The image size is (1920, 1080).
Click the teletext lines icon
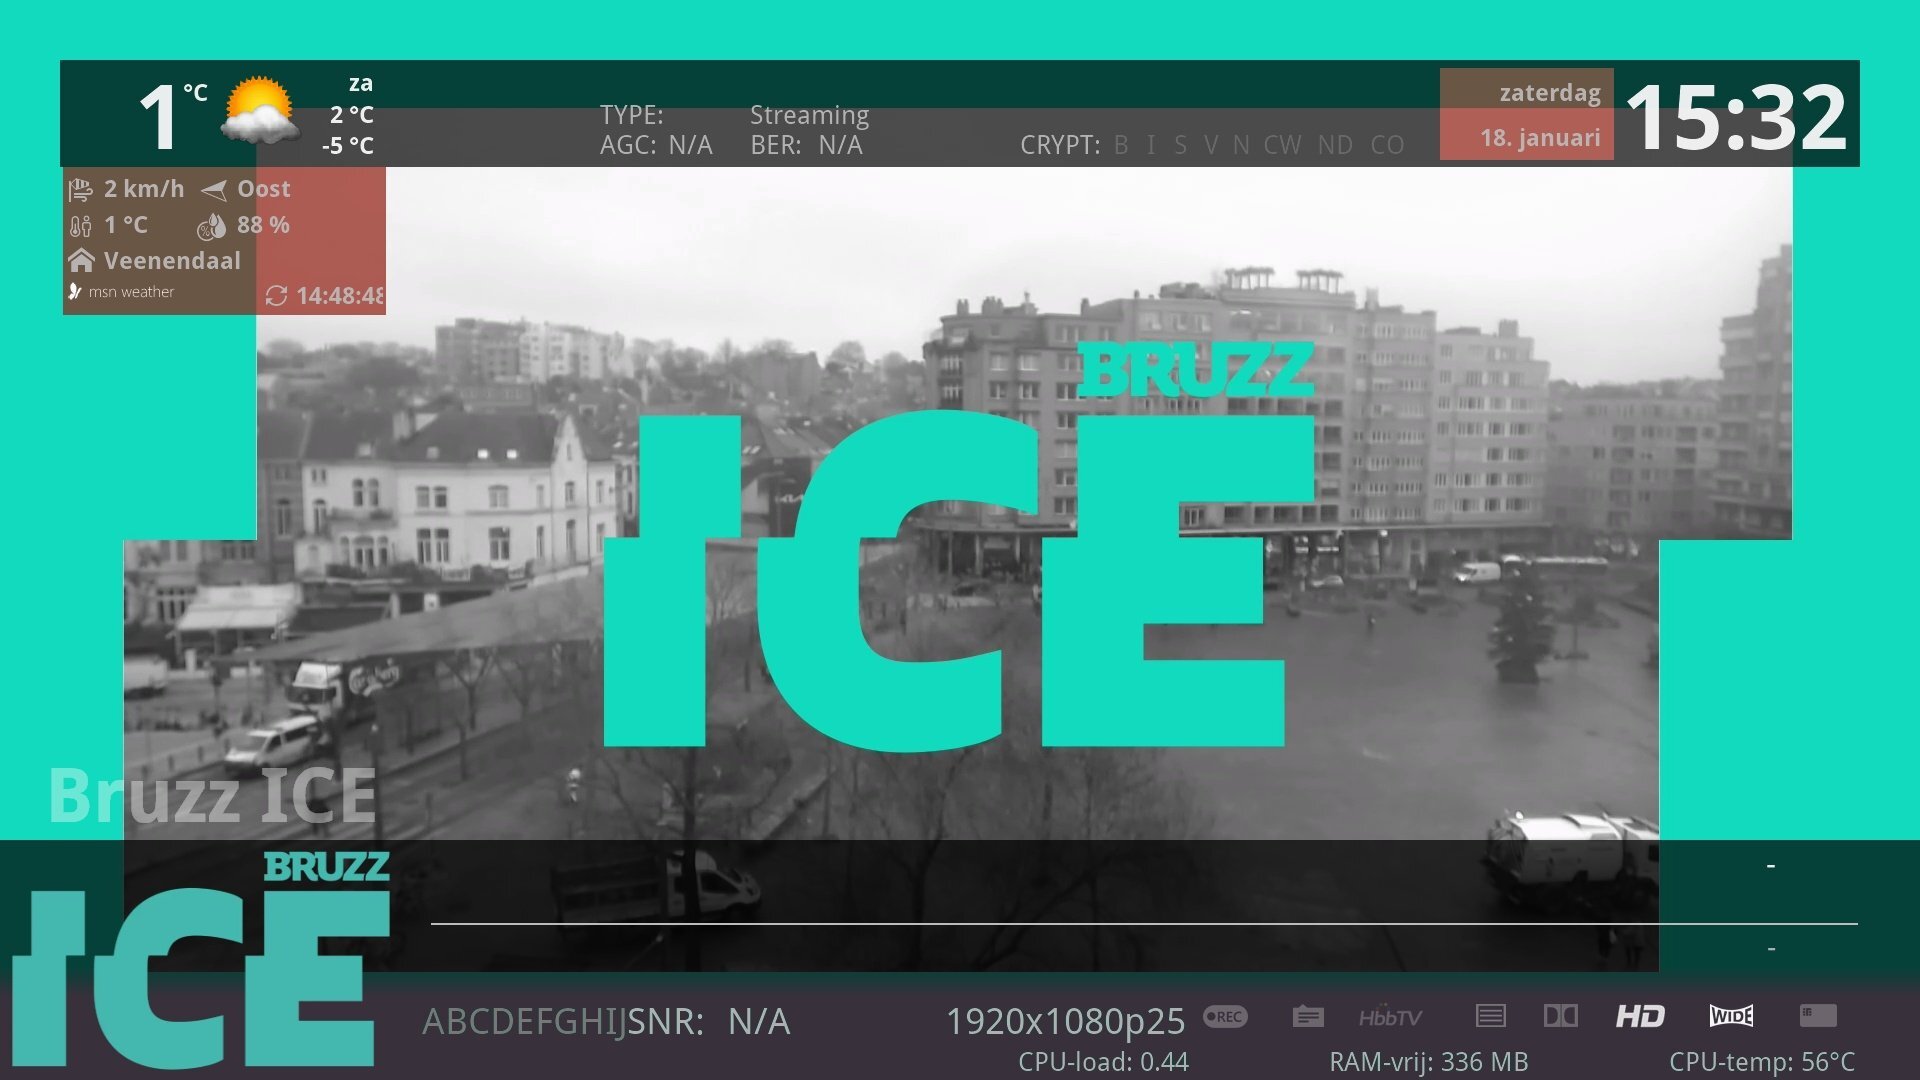tap(1490, 1017)
